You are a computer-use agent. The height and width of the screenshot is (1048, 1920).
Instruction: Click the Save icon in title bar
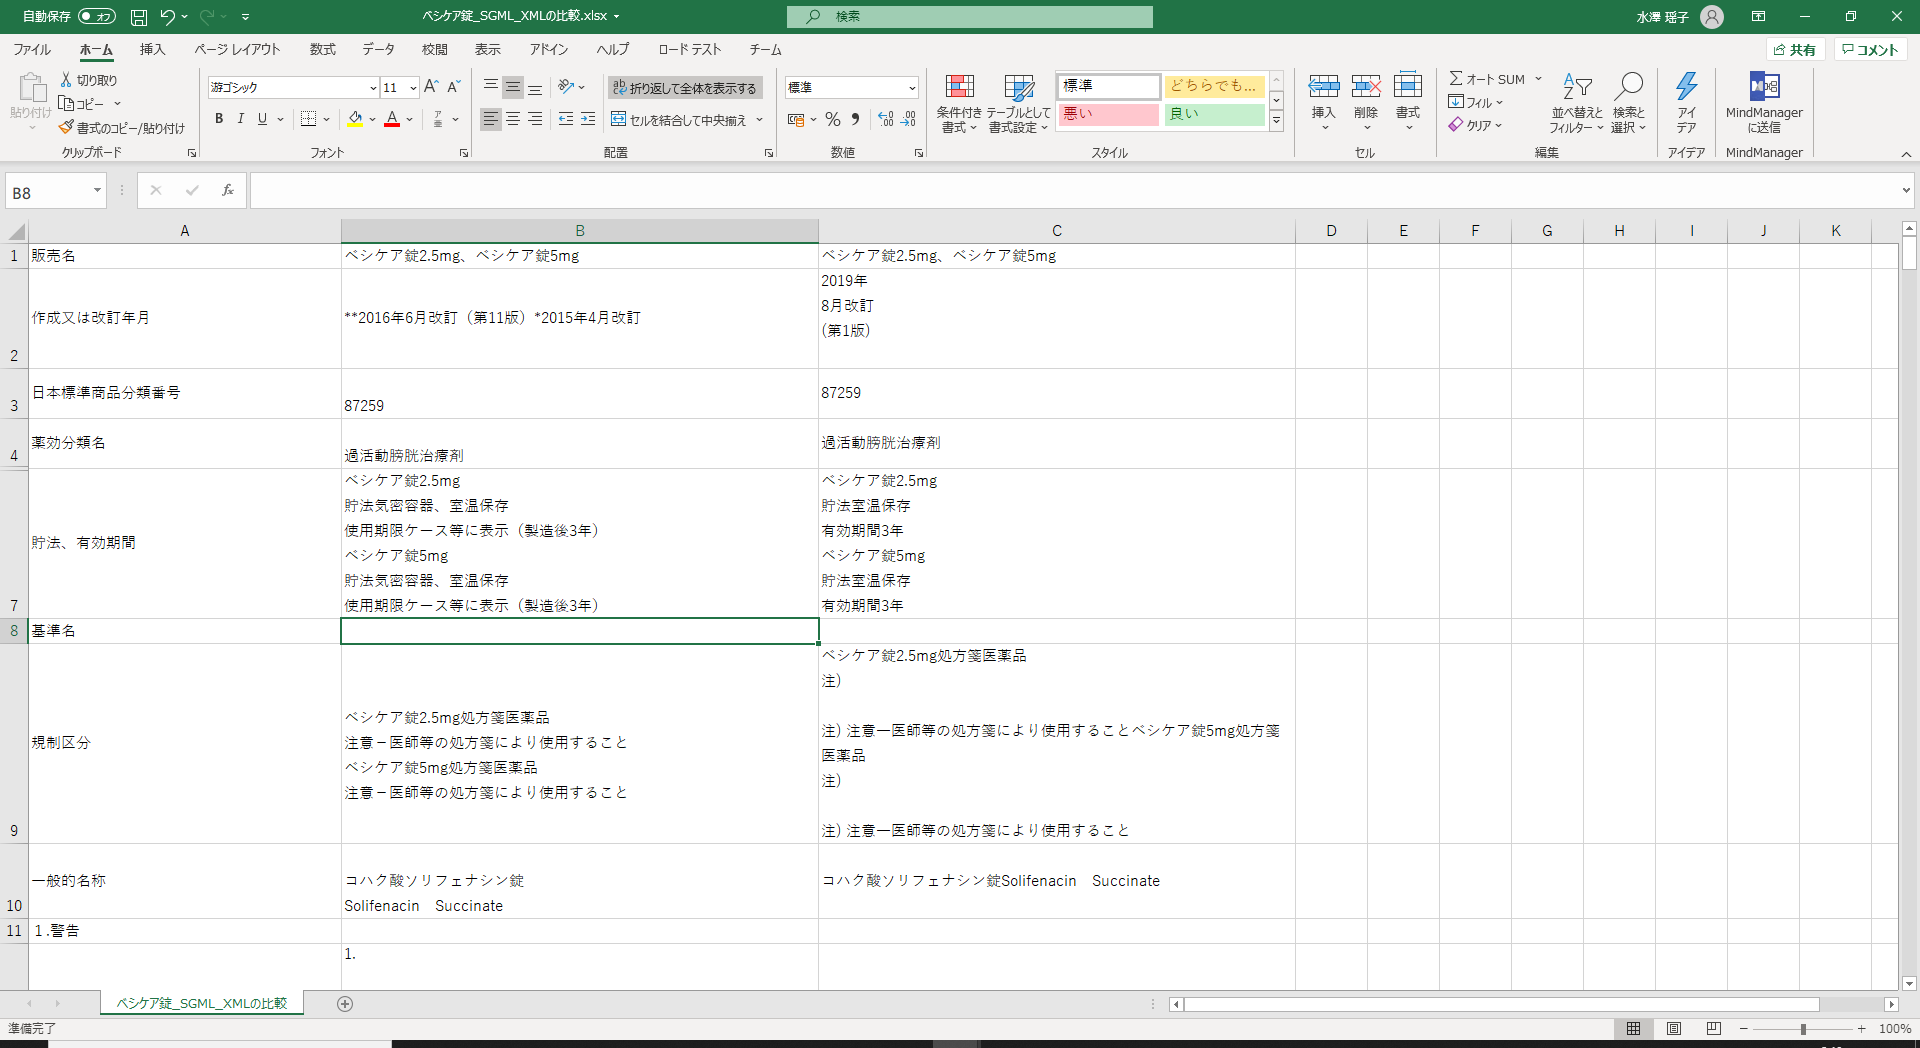pyautogui.click(x=139, y=17)
